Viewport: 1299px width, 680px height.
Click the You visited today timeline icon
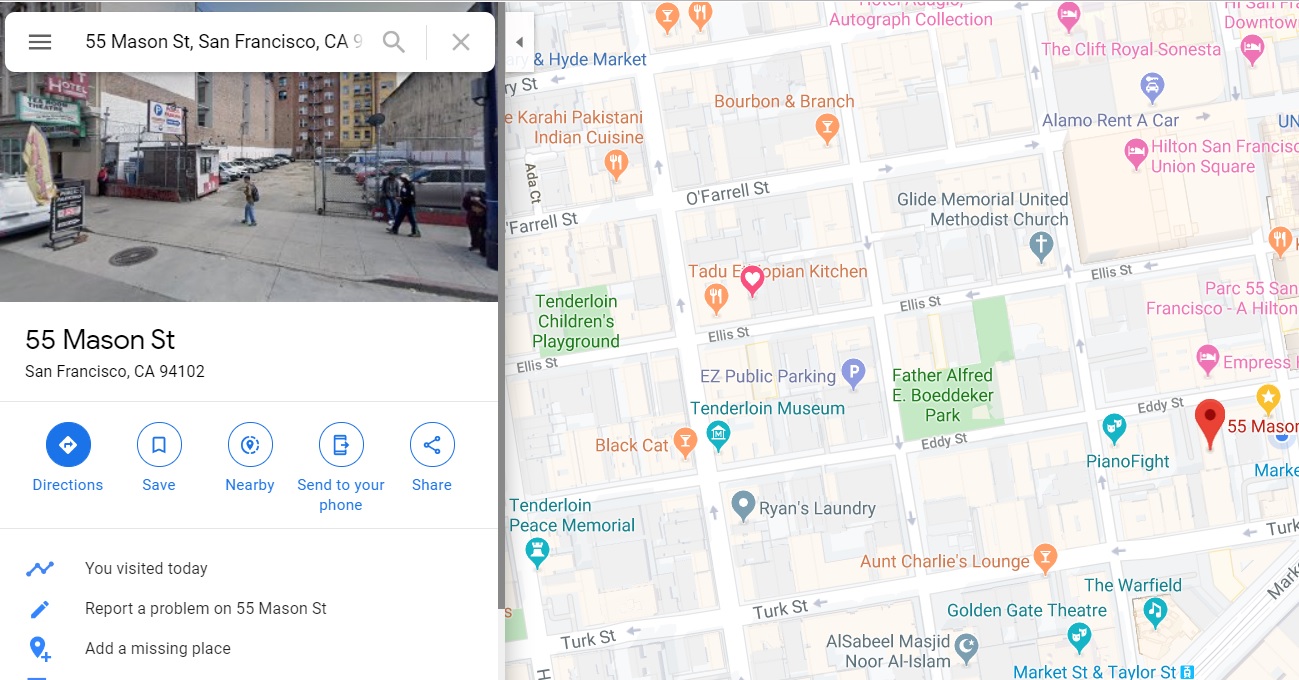pyautogui.click(x=40, y=568)
